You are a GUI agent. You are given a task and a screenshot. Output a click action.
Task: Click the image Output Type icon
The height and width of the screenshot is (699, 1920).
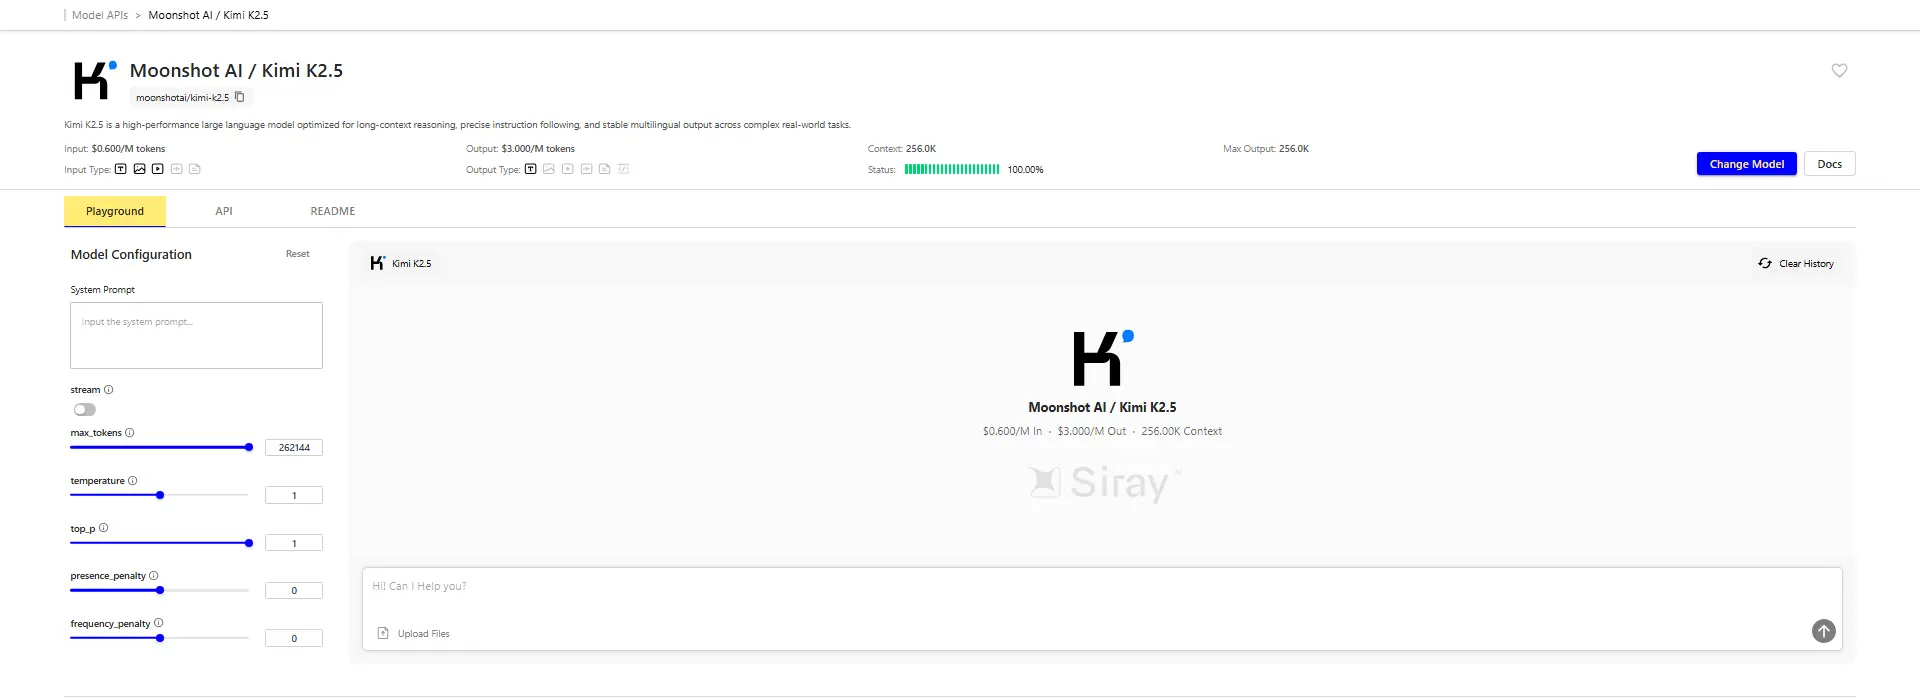pyautogui.click(x=549, y=169)
